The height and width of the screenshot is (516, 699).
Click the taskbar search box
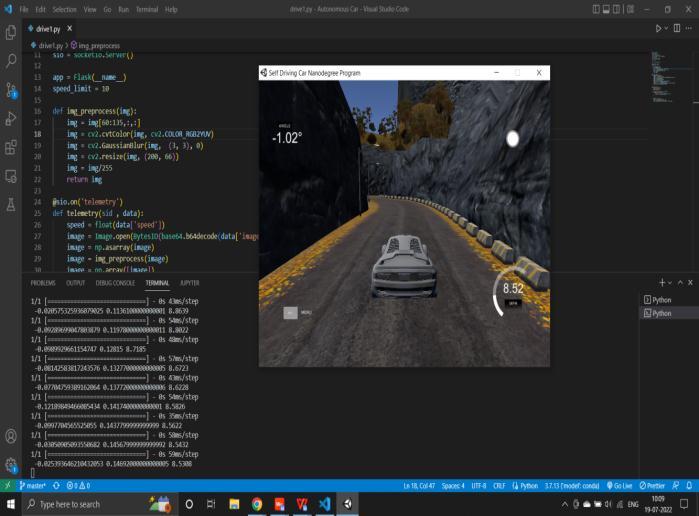pos(100,504)
